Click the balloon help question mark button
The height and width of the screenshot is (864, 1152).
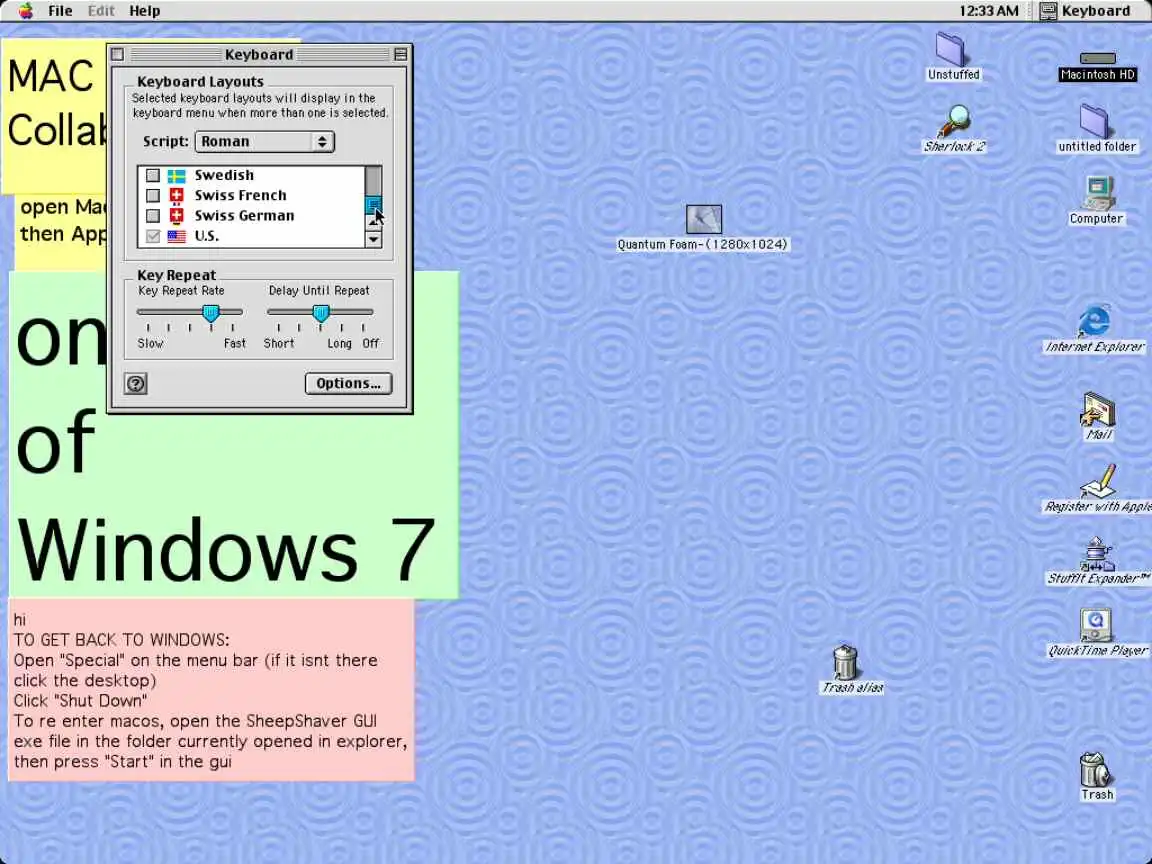pos(136,384)
